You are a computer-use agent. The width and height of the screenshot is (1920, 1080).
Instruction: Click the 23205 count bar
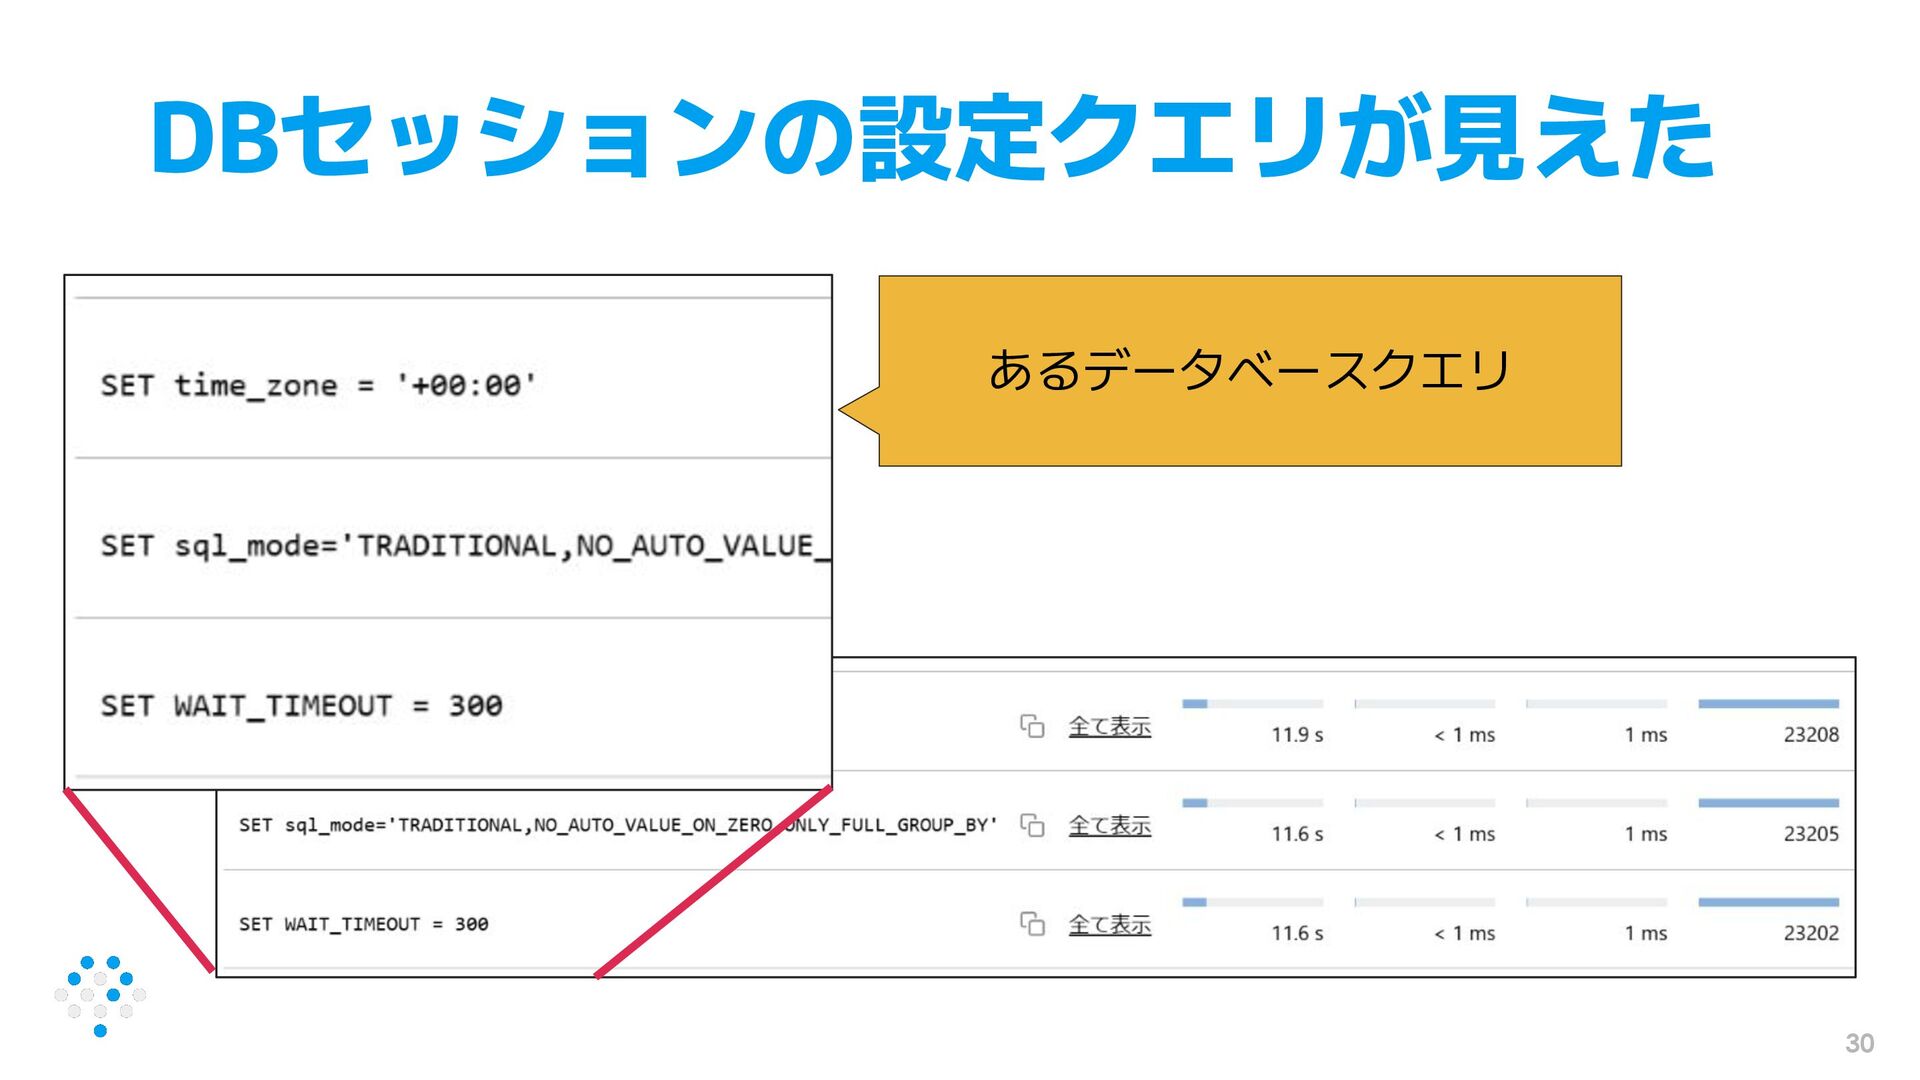pyautogui.click(x=1768, y=803)
